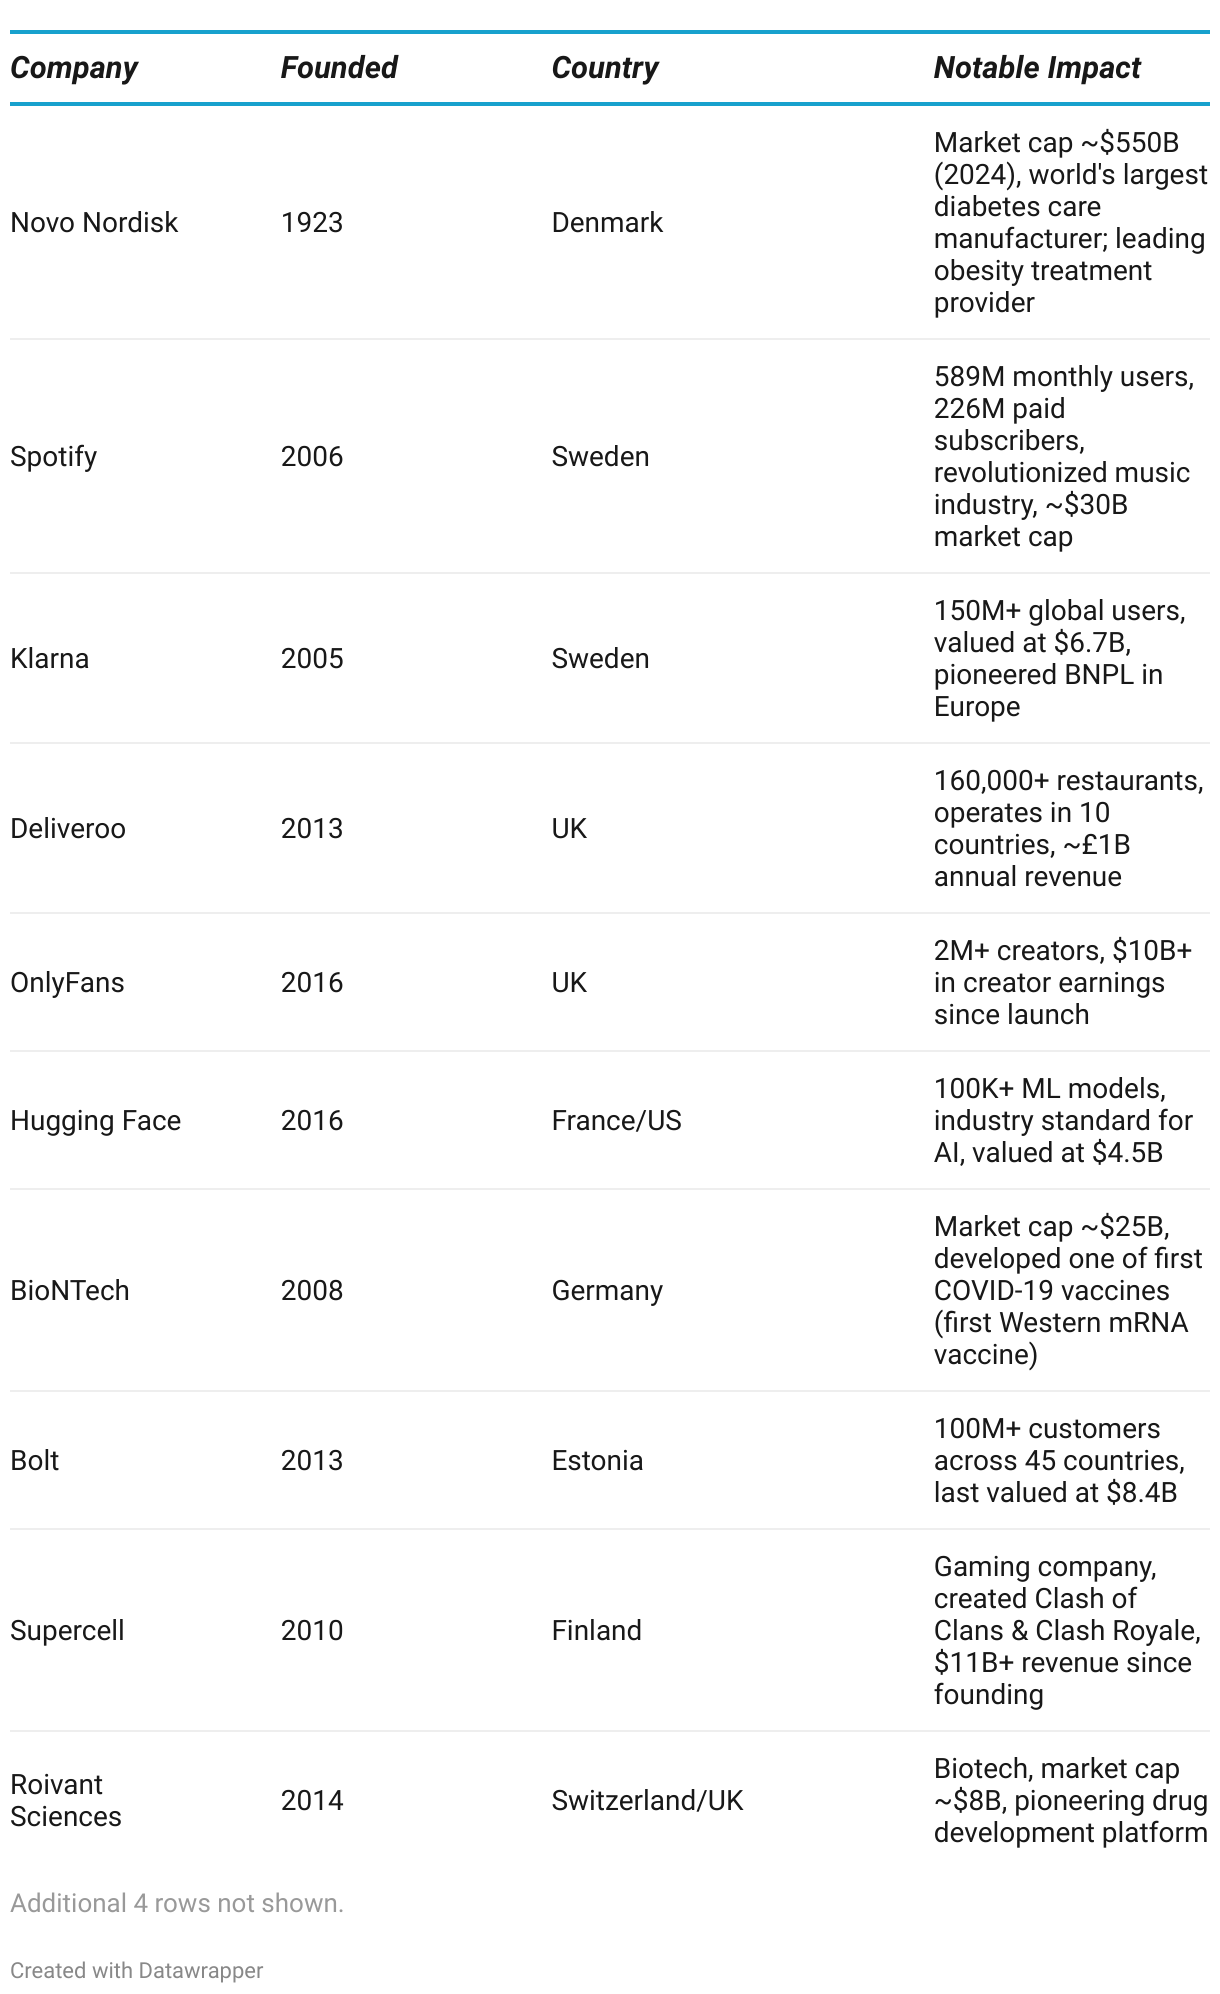This screenshot has width=1220, height=1994.
Task: Click the Hugging Face company name
Action: click(95, 1120)
